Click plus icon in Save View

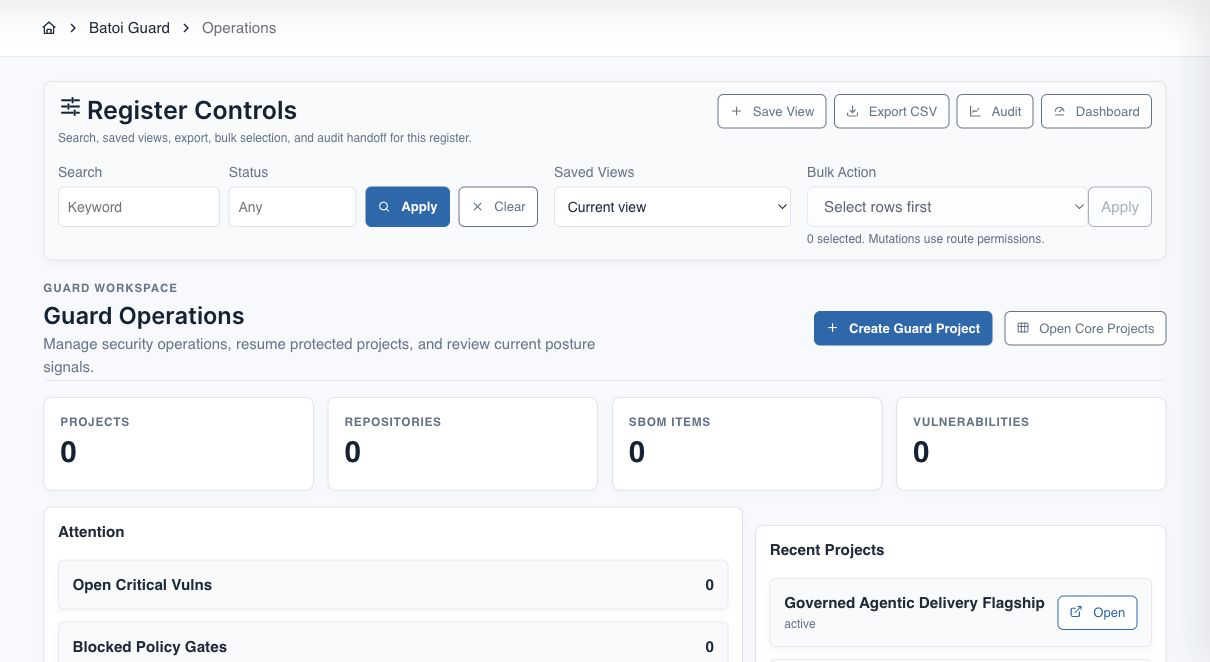pyautogui.click(x=737, y=111)
